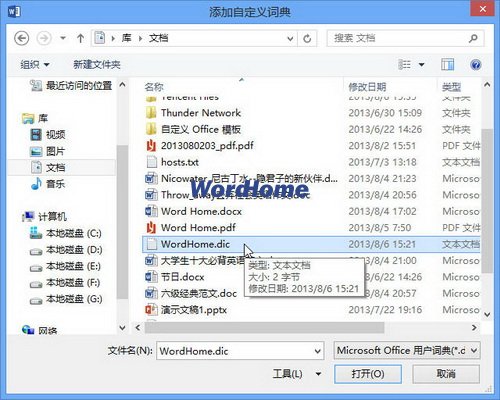The height and width of the screenshot is (400, 500).
Task: Click 新建文件夹 button
Action: tap(97, 64)
